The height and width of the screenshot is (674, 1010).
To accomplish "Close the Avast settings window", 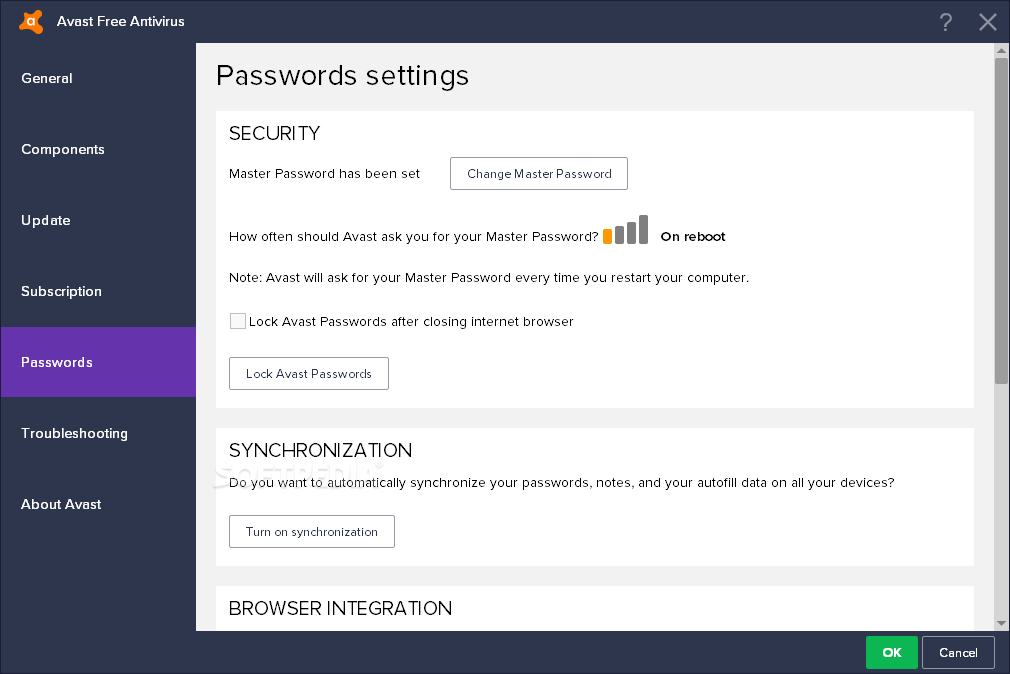I will coord(987,22).
